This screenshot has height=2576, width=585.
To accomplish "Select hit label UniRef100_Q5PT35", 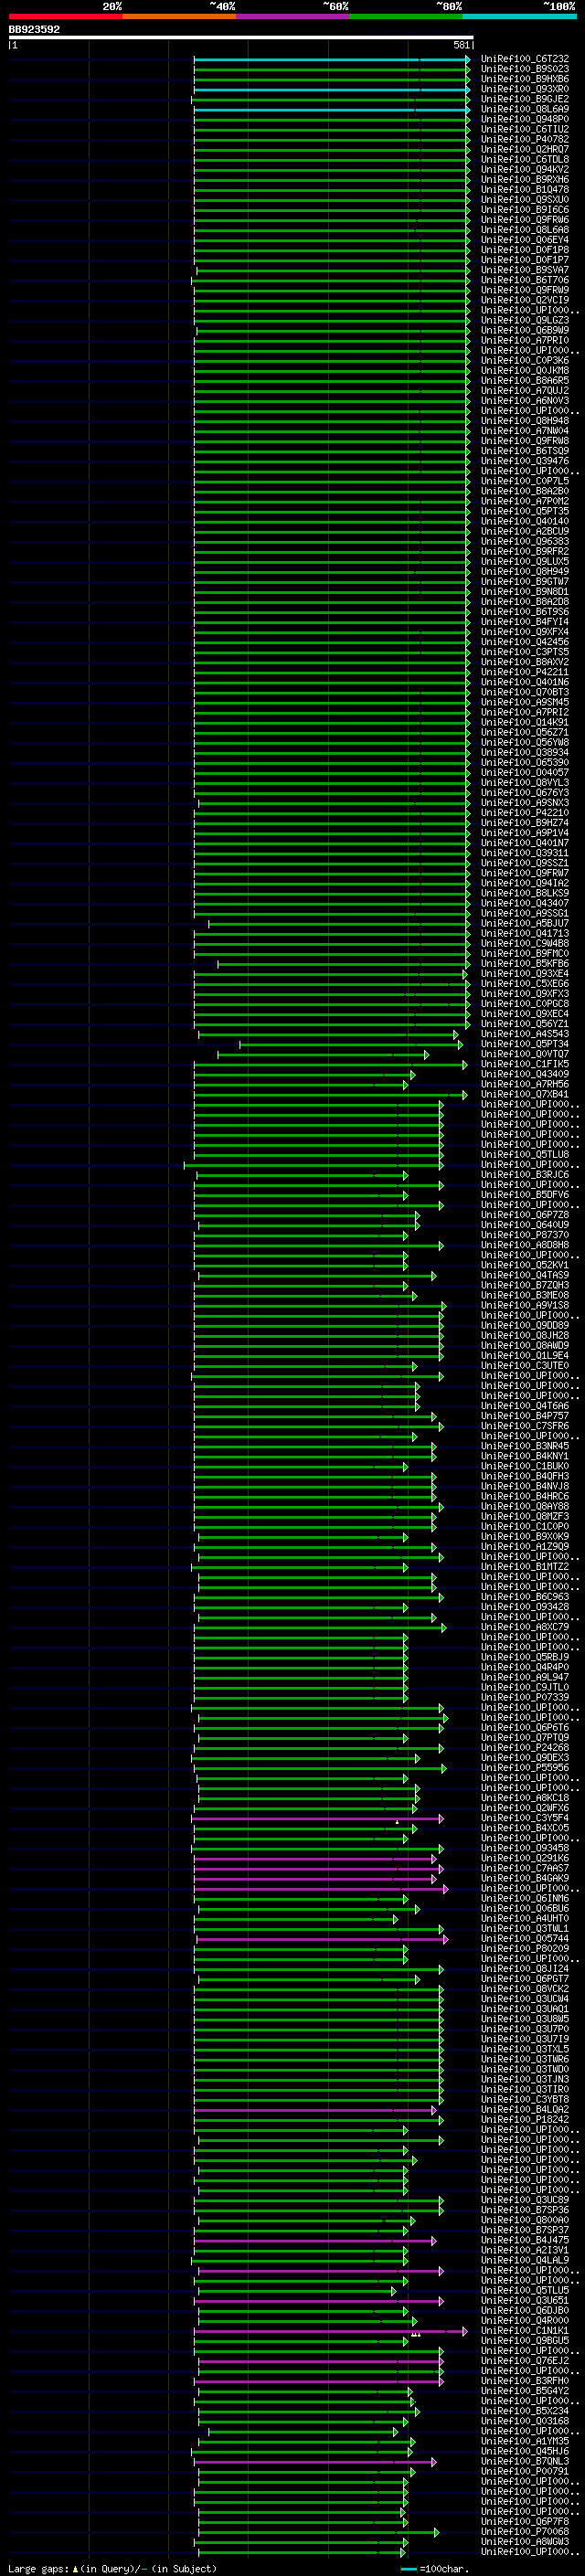I will point(525,511).
